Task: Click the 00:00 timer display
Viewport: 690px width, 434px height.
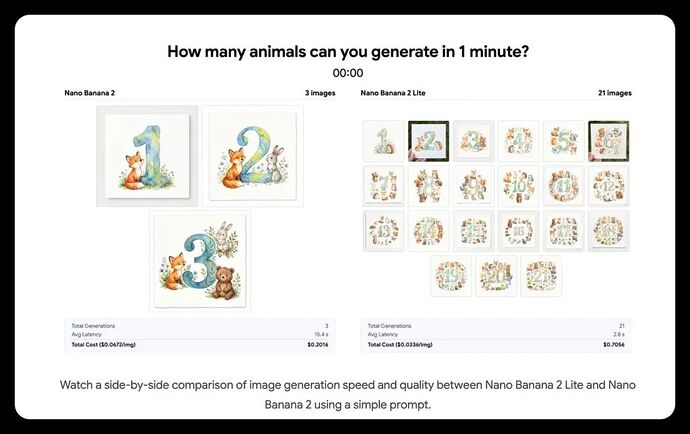Action: (x=348, y=73)
